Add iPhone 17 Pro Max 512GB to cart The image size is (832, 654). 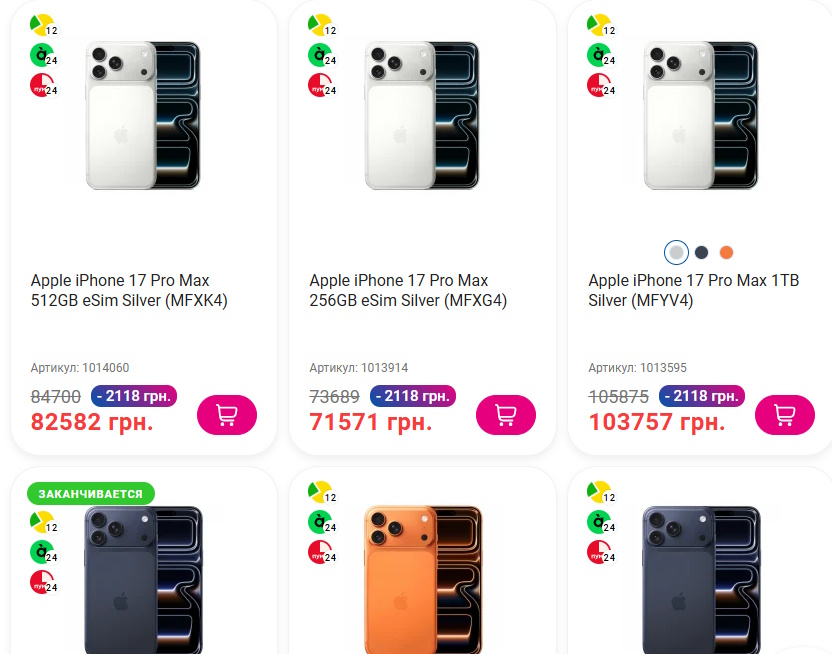[x=227, y=415]
